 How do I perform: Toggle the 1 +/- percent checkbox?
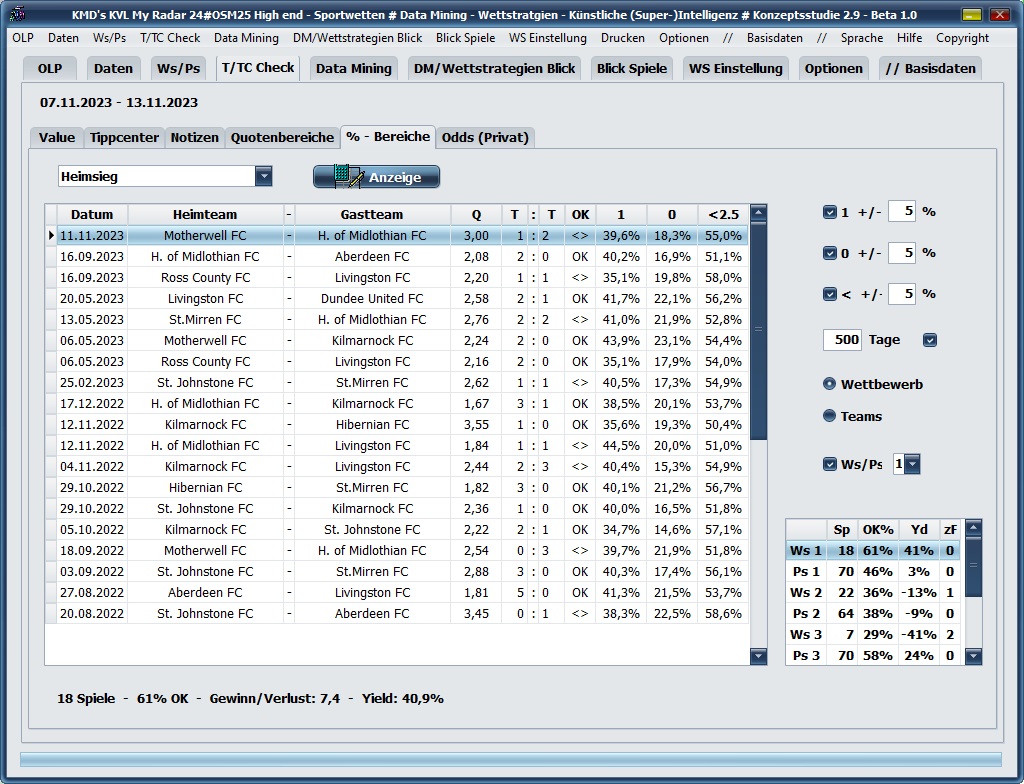829,212
